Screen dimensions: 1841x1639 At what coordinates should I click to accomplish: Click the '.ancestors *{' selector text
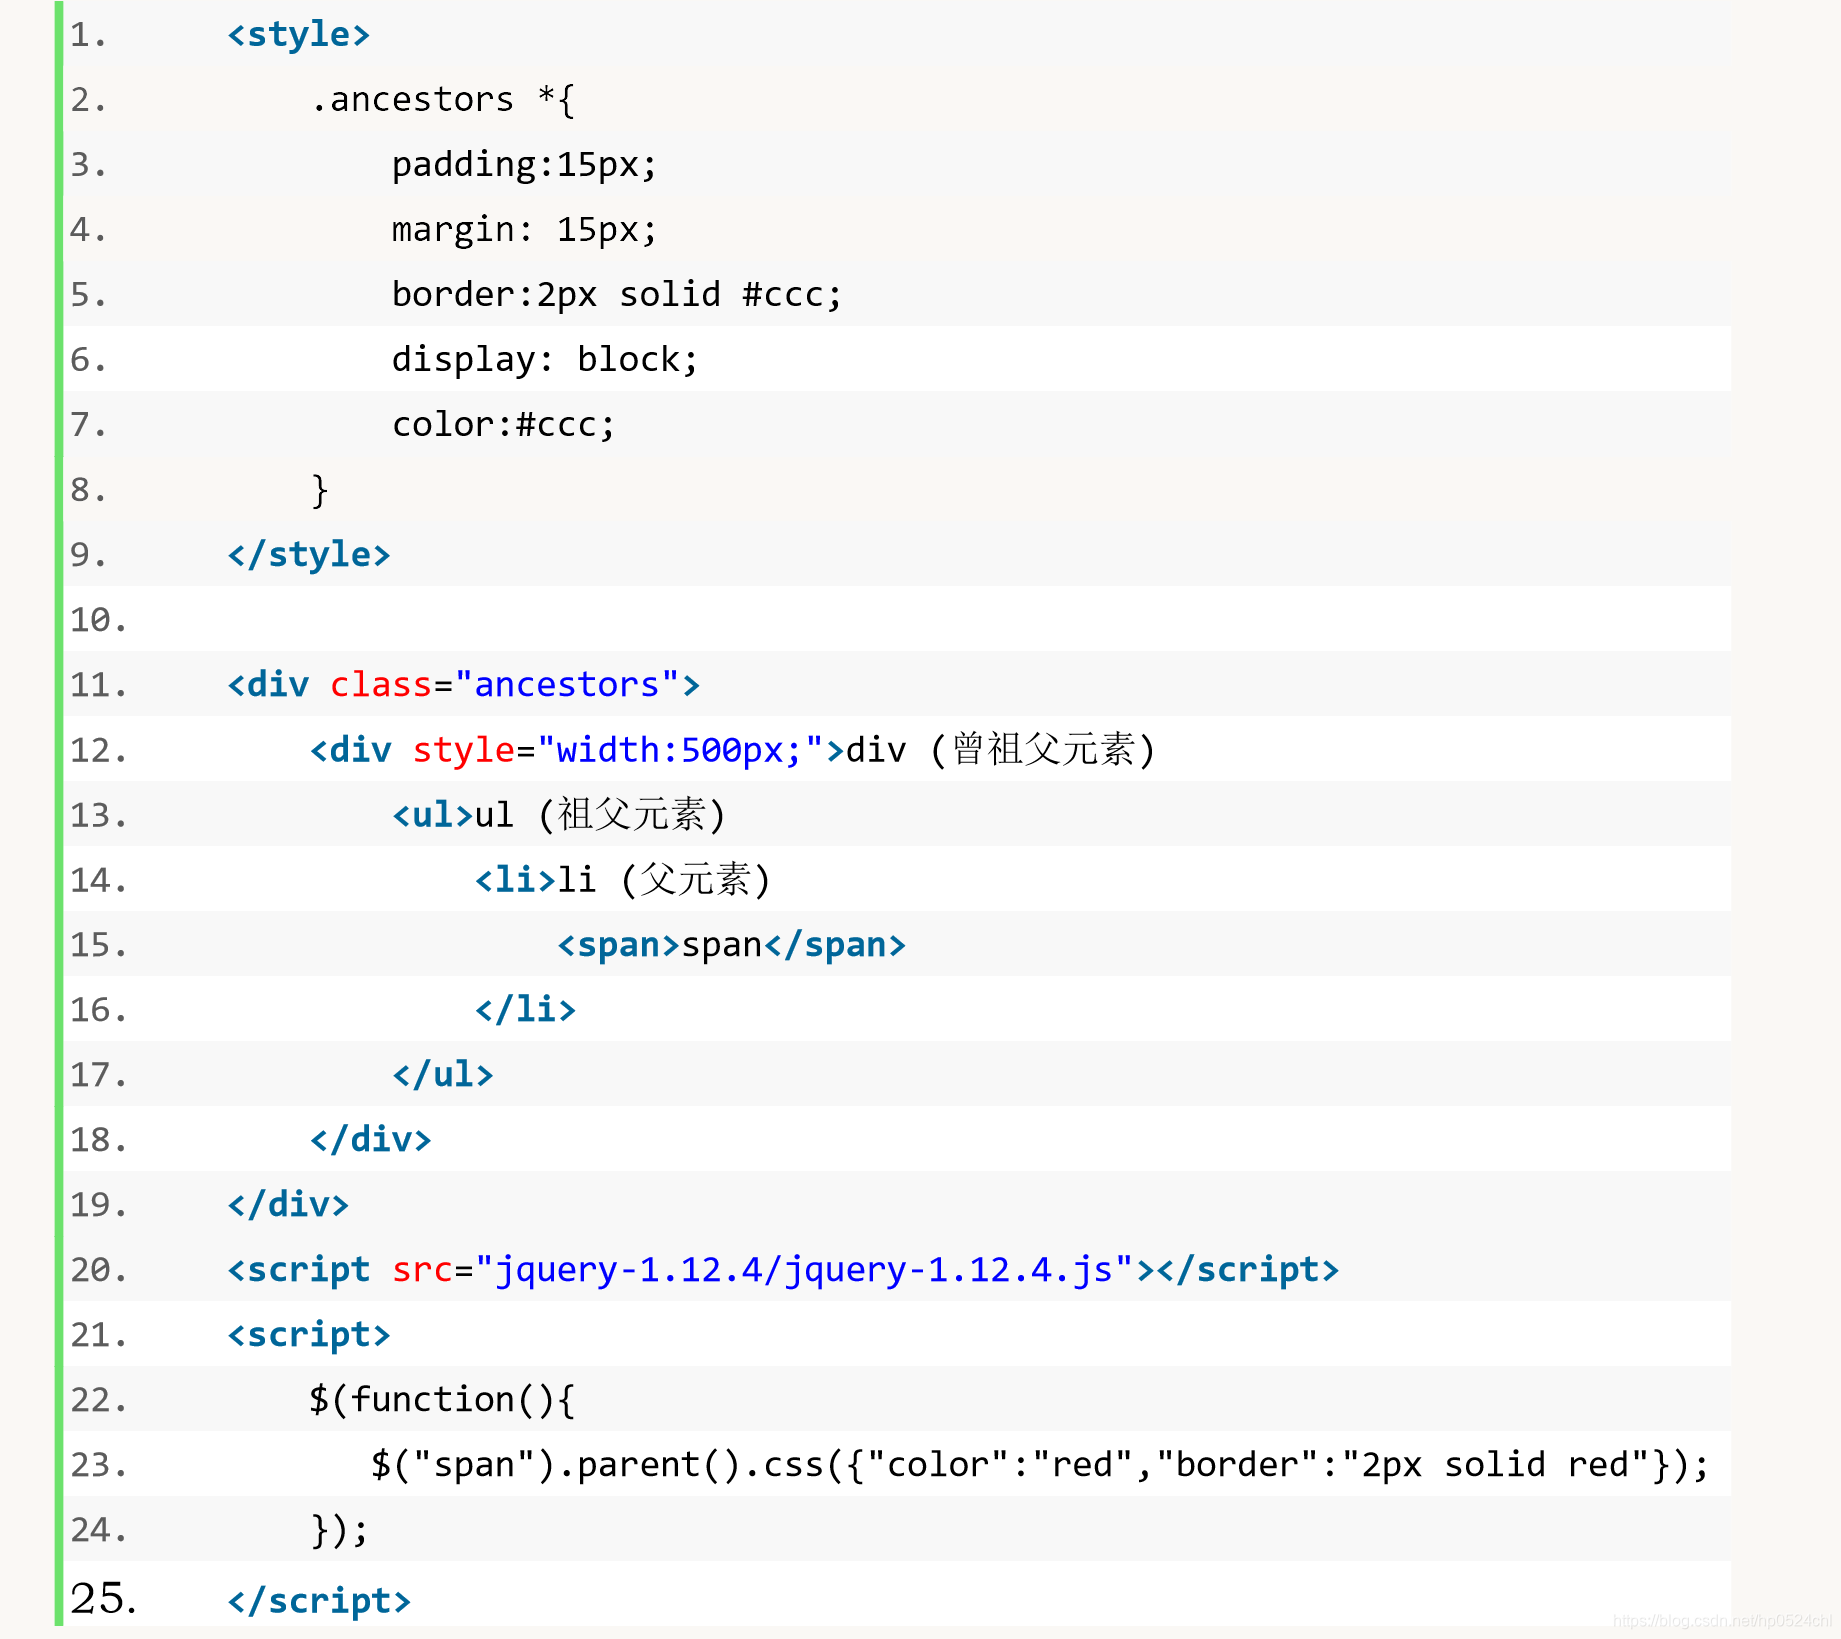pyautogui.click(x=442, y=100)
